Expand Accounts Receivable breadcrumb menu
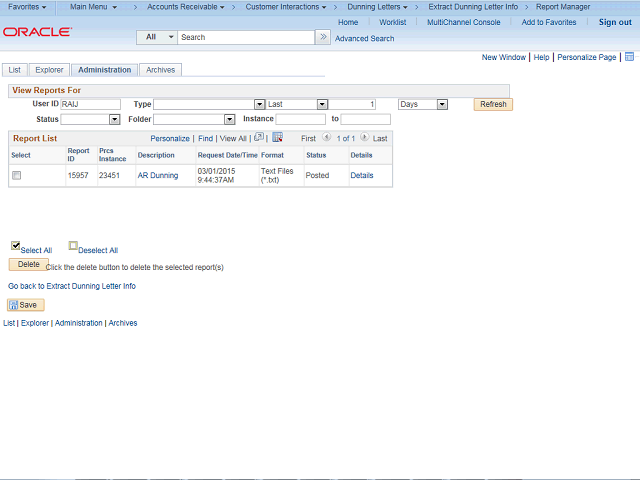 coord(186,7)
